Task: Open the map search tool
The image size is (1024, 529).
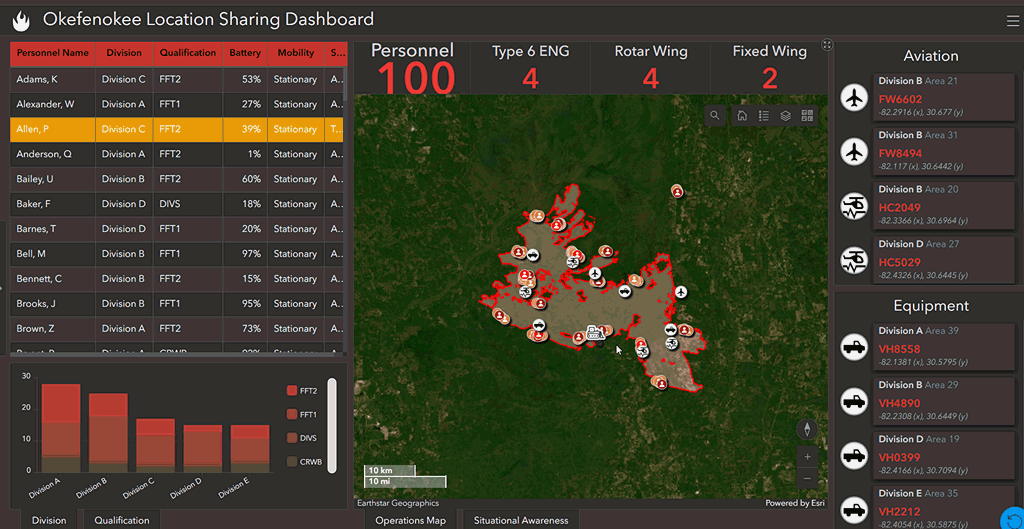Action: pyautogui.click(x=715, y=116)
